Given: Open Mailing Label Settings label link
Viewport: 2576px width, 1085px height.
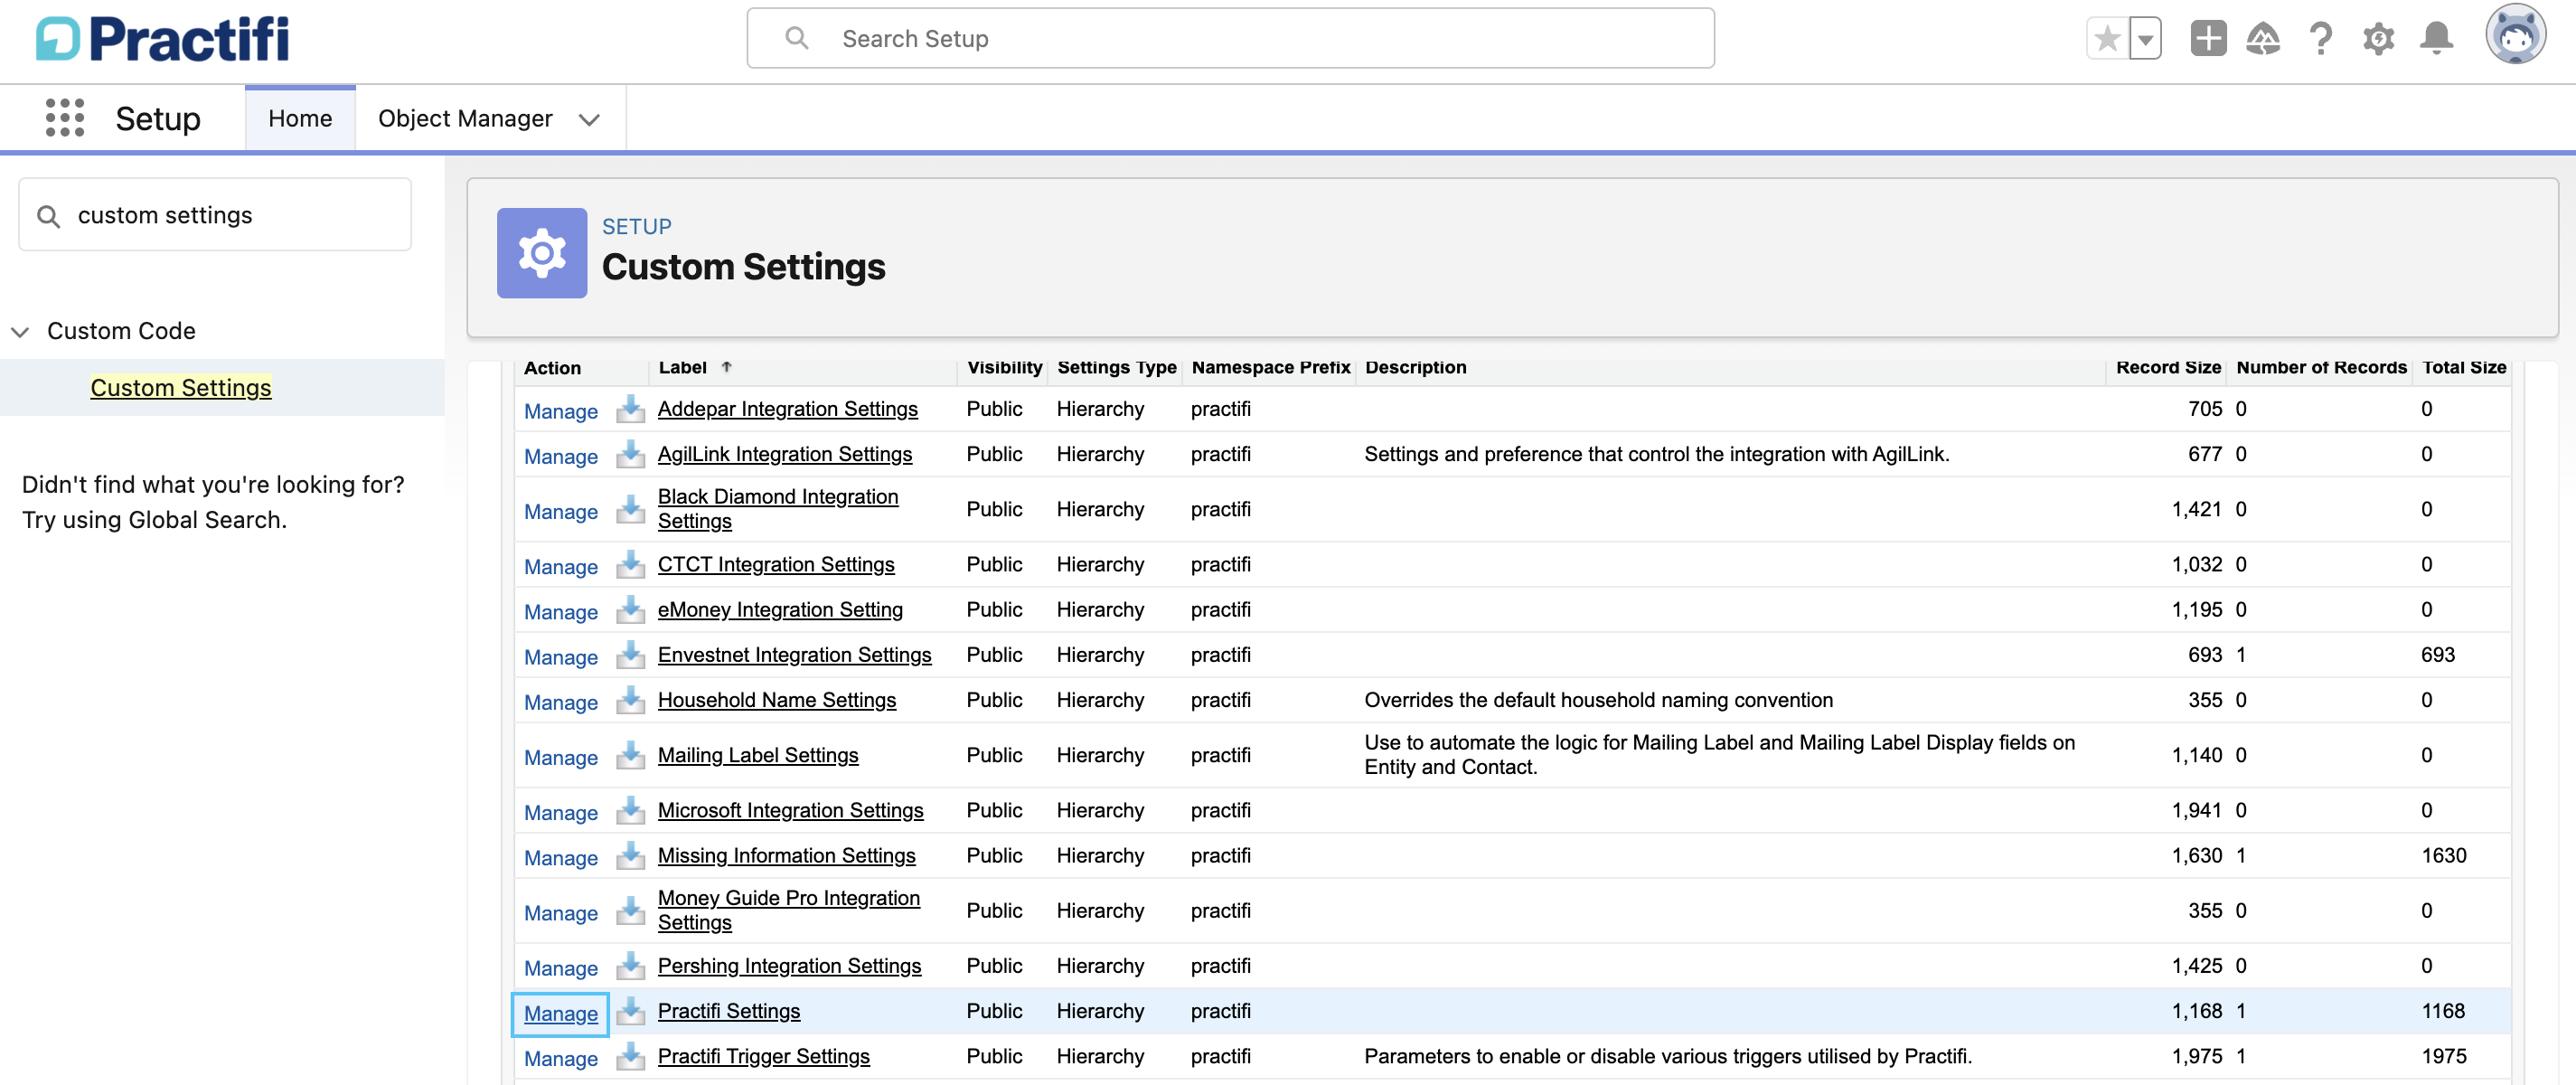Looking at the screenshot, I should point(758,755).
